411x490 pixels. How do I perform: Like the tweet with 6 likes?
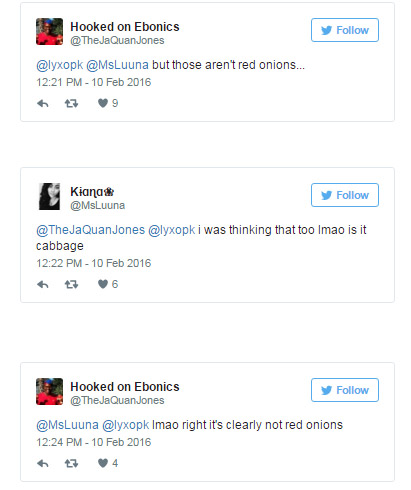point(103,284)
